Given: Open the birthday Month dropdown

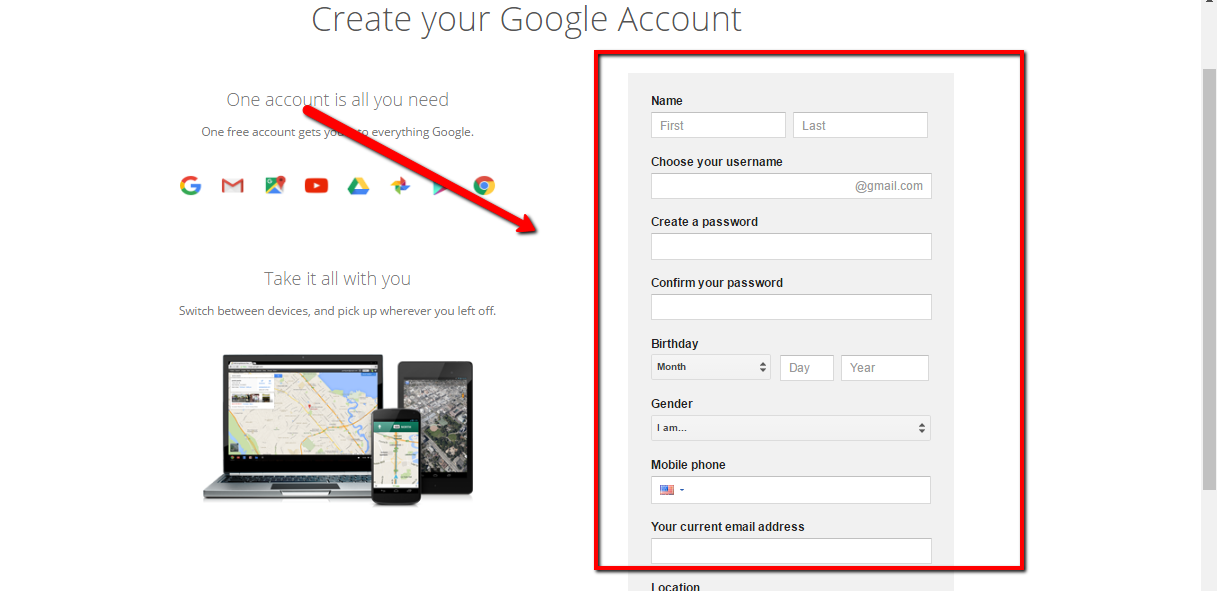Looking at the screenshot, I should [710, 367].
